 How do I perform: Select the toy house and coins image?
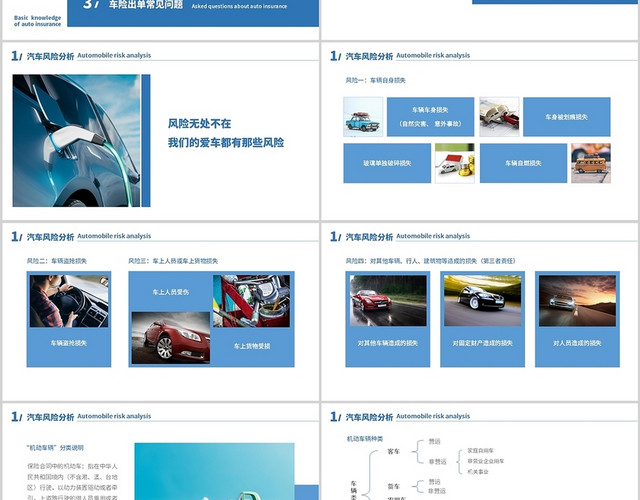(454, 163)
